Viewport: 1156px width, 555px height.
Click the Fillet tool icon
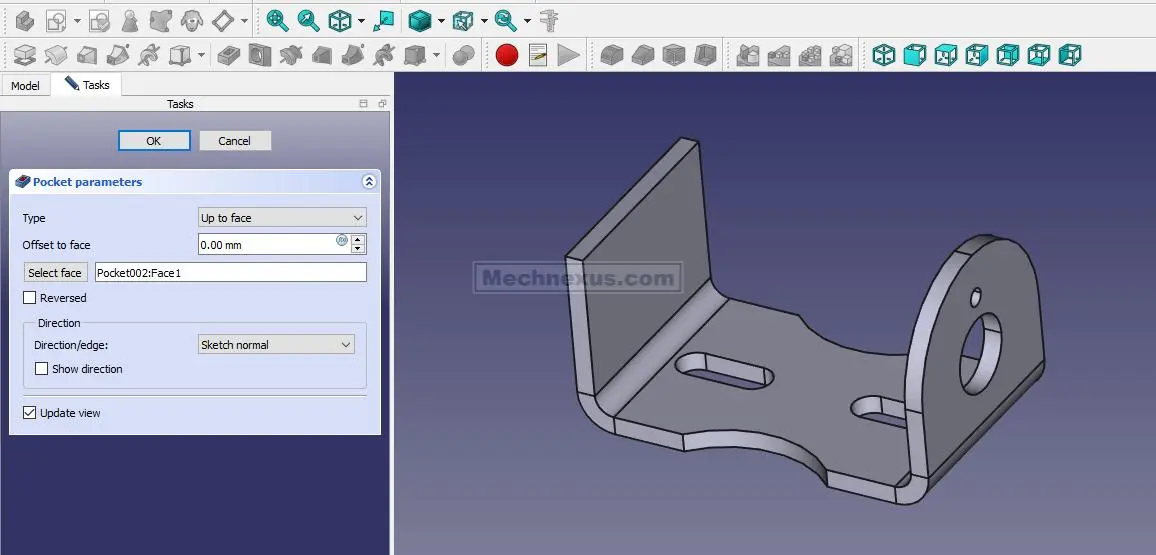612,55
